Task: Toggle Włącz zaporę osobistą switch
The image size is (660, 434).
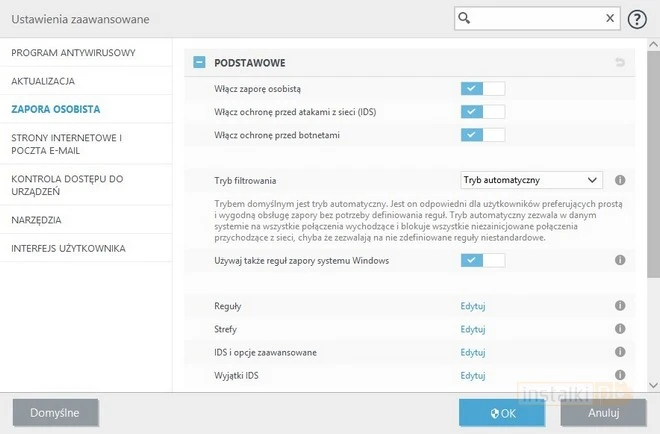Action: (x=483, y=88)
